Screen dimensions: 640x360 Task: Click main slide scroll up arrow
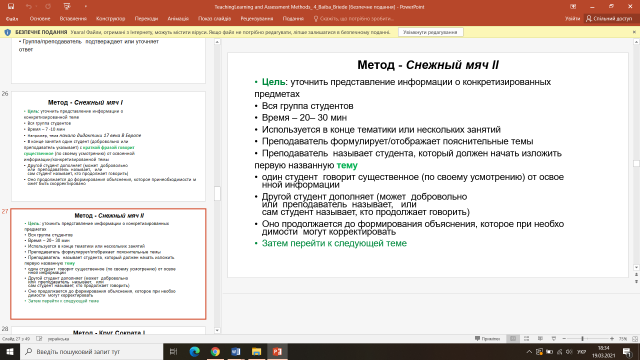636,42
